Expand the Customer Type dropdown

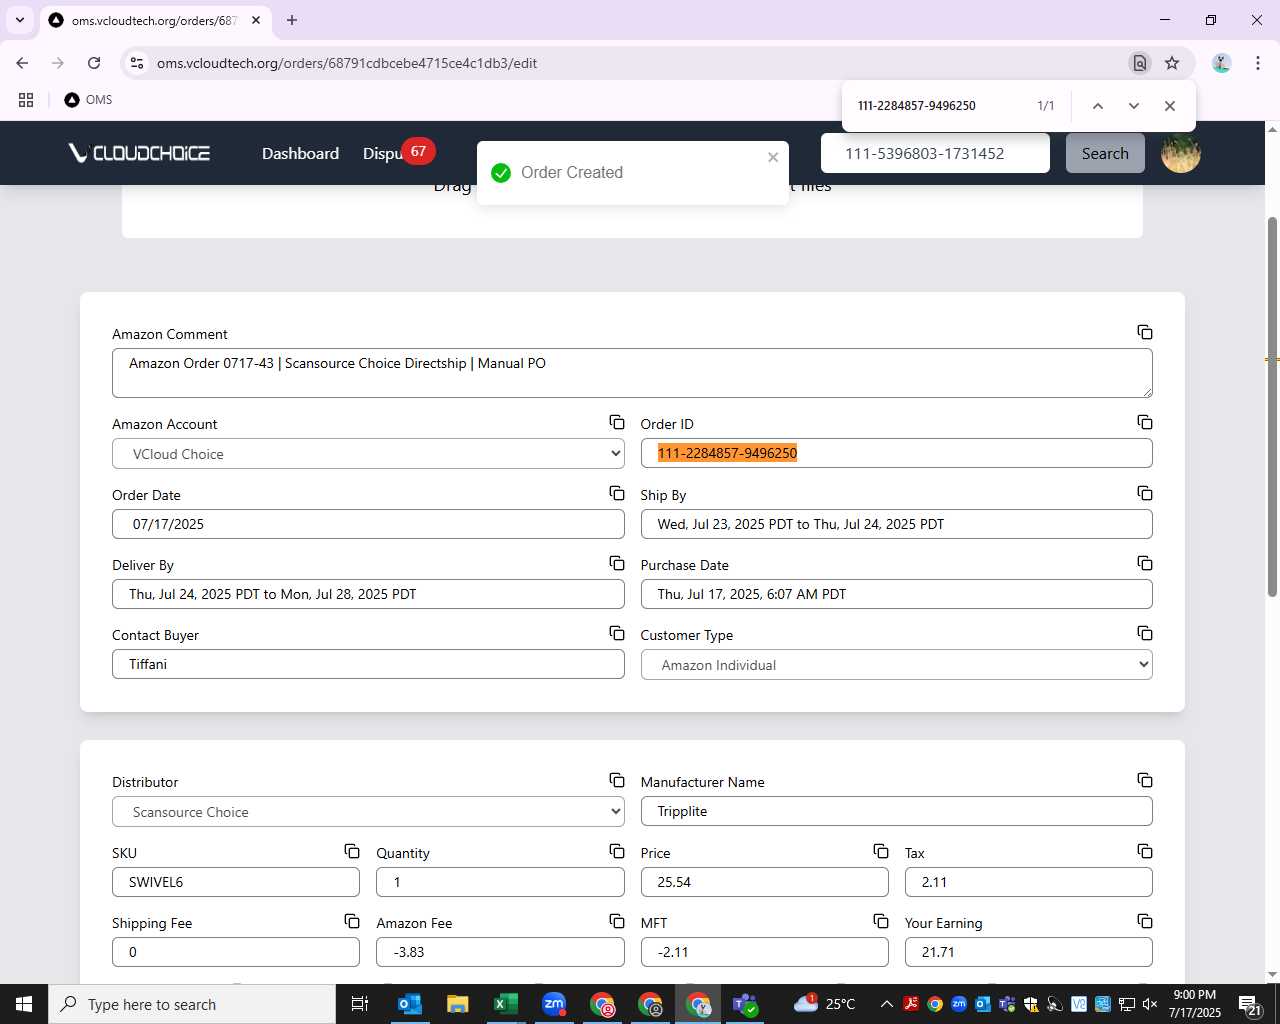[896, 665]
